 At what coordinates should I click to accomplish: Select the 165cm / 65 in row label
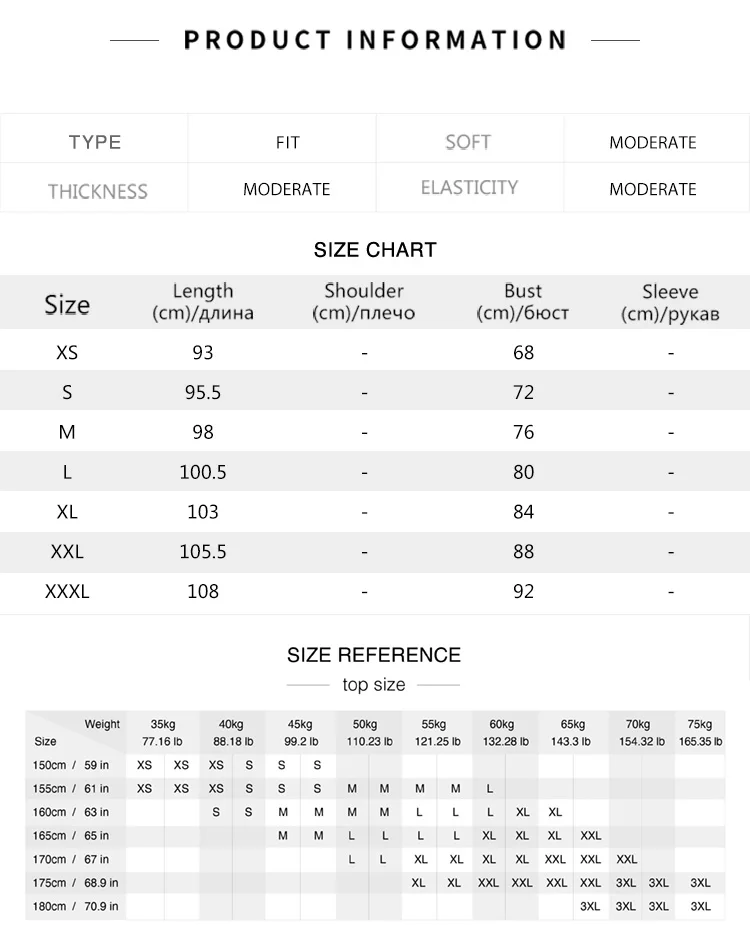(71, 835)
